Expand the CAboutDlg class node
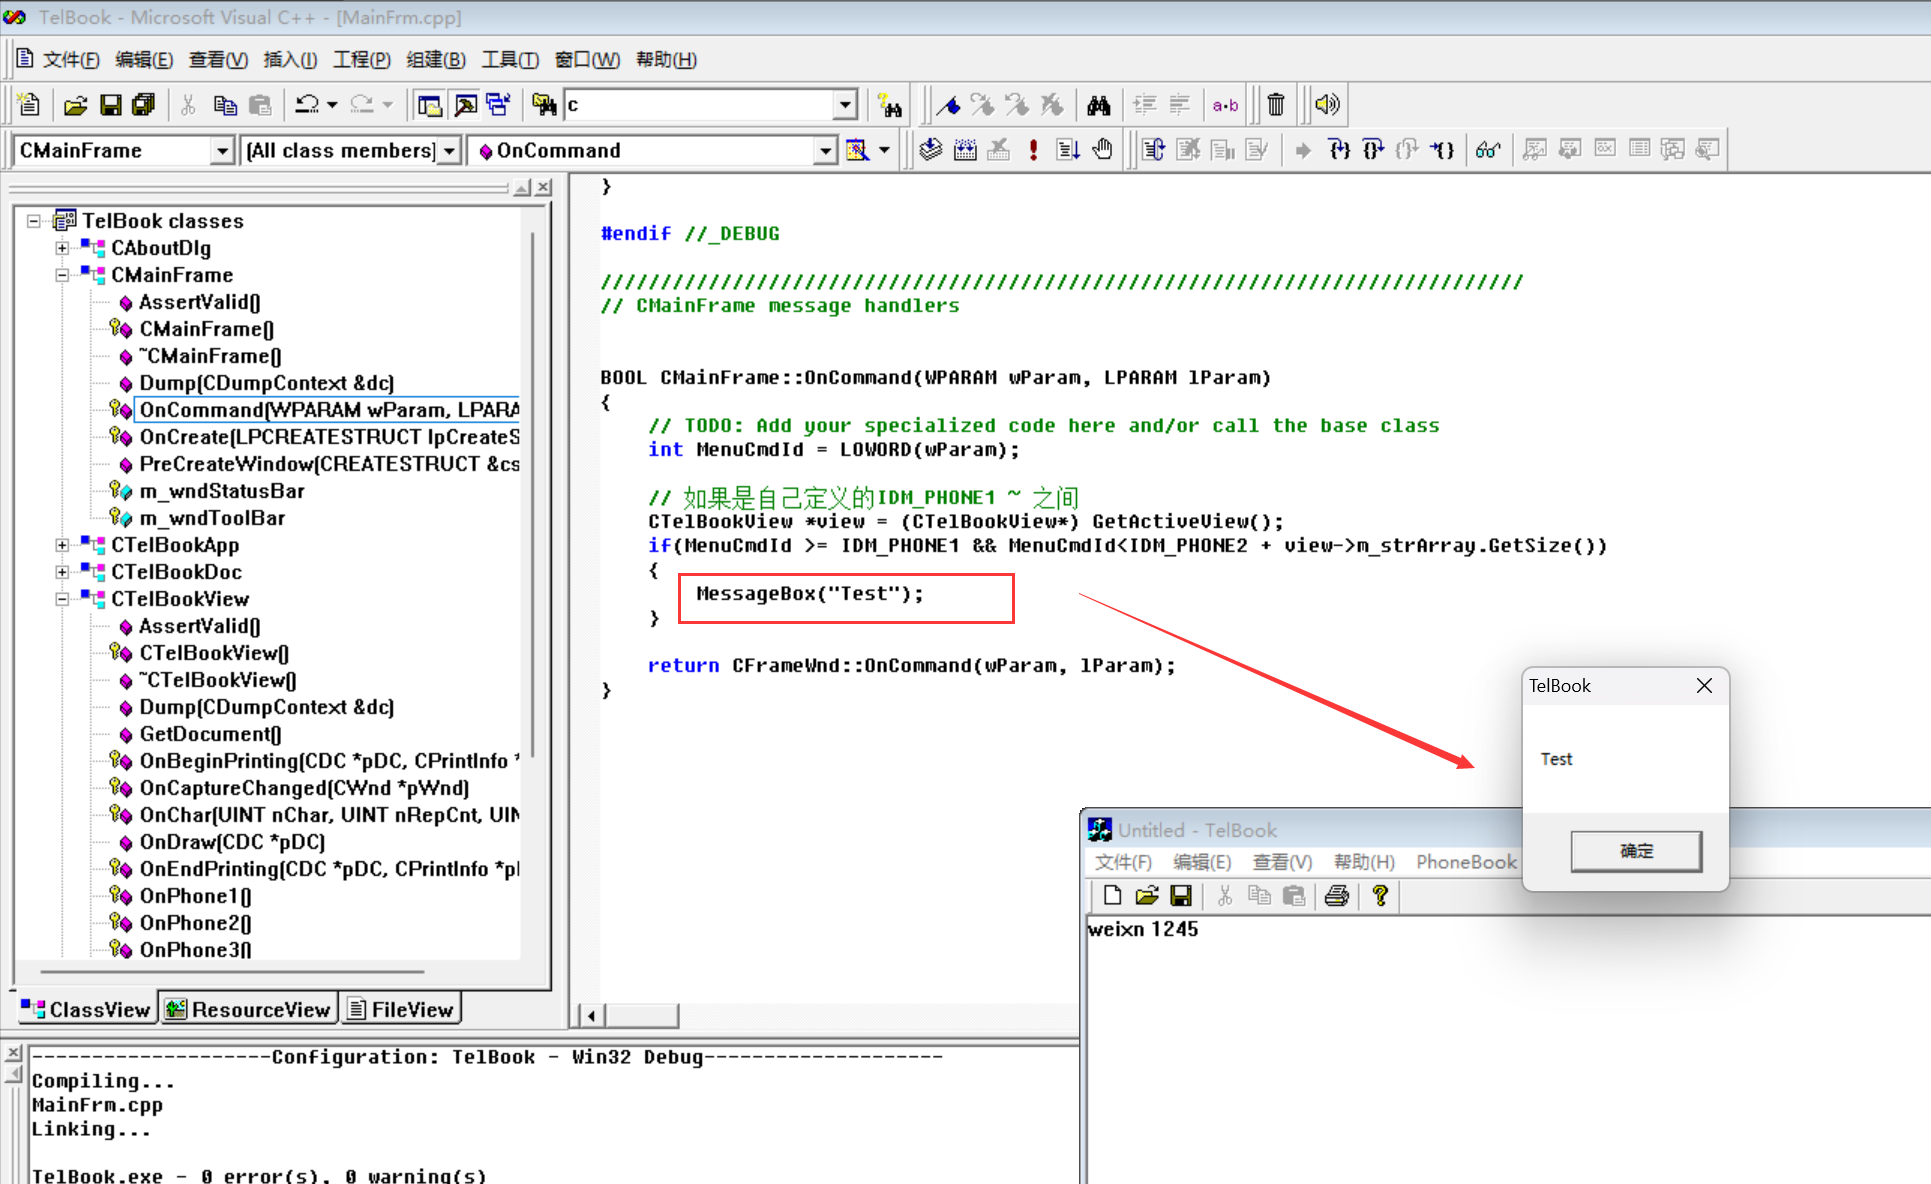 (62, 248)
